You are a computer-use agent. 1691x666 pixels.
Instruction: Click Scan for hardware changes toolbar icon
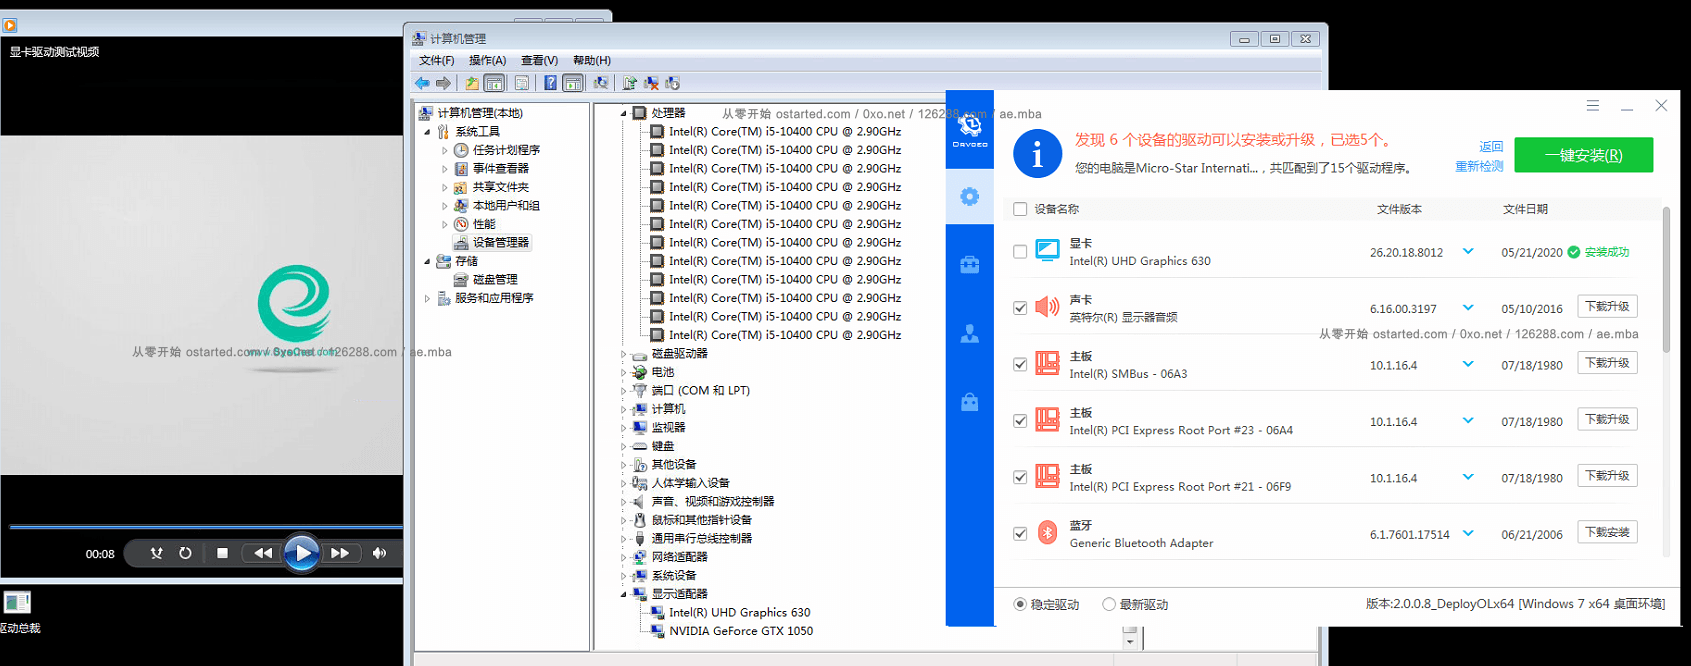pos(600,83)
